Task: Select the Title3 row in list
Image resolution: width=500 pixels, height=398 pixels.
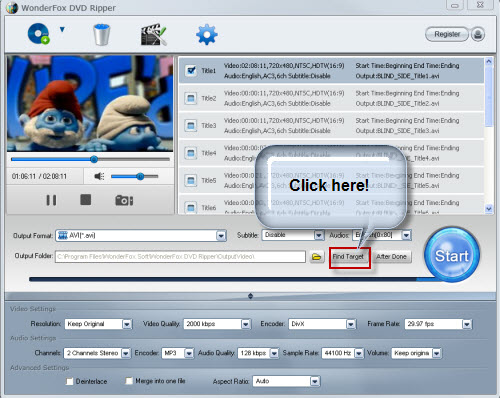Action: pos(331,125)
